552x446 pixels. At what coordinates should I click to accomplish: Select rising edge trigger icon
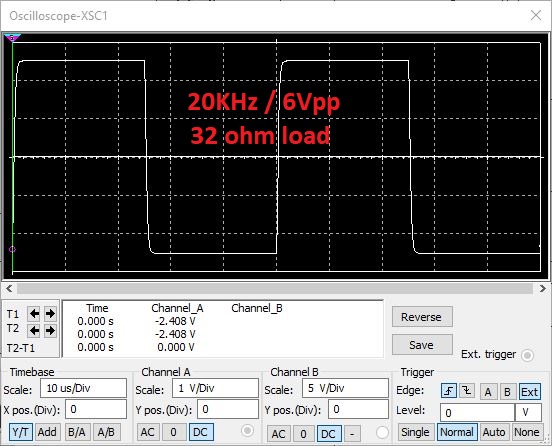pyautogui.click(x=449, y=391)
